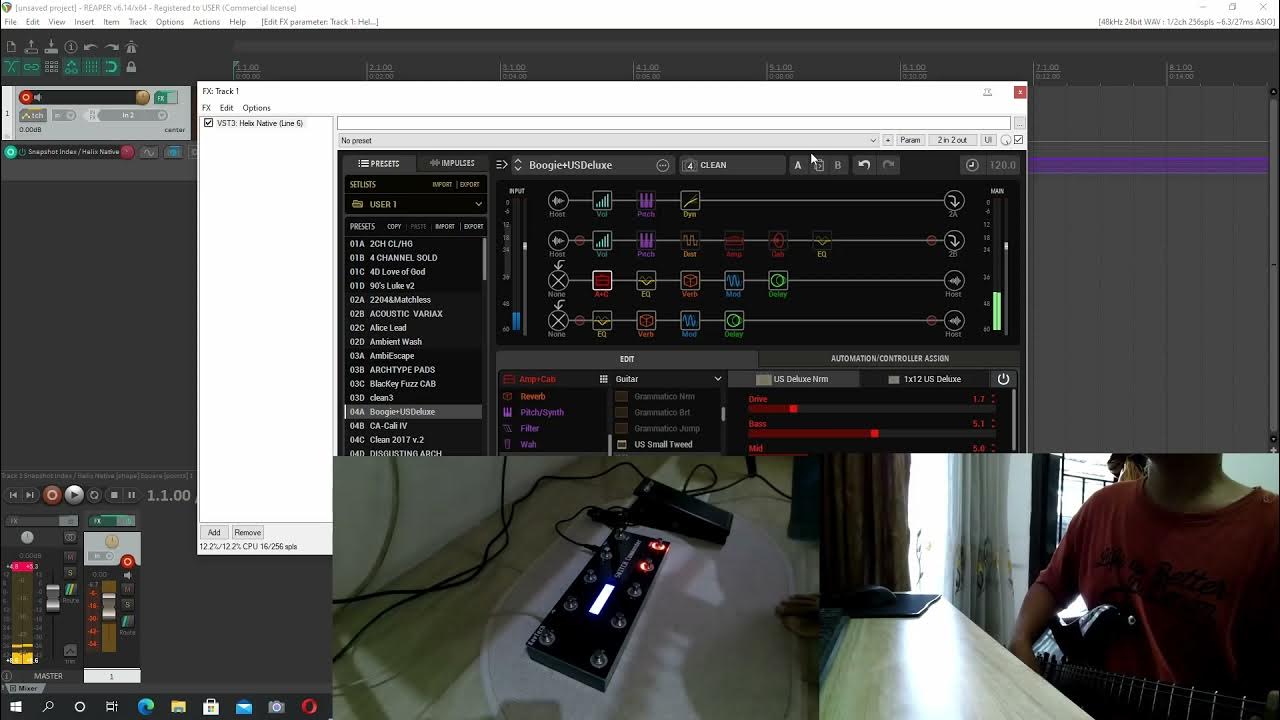
Task: Click the compare copy icon between A and B
Action: 818,165
